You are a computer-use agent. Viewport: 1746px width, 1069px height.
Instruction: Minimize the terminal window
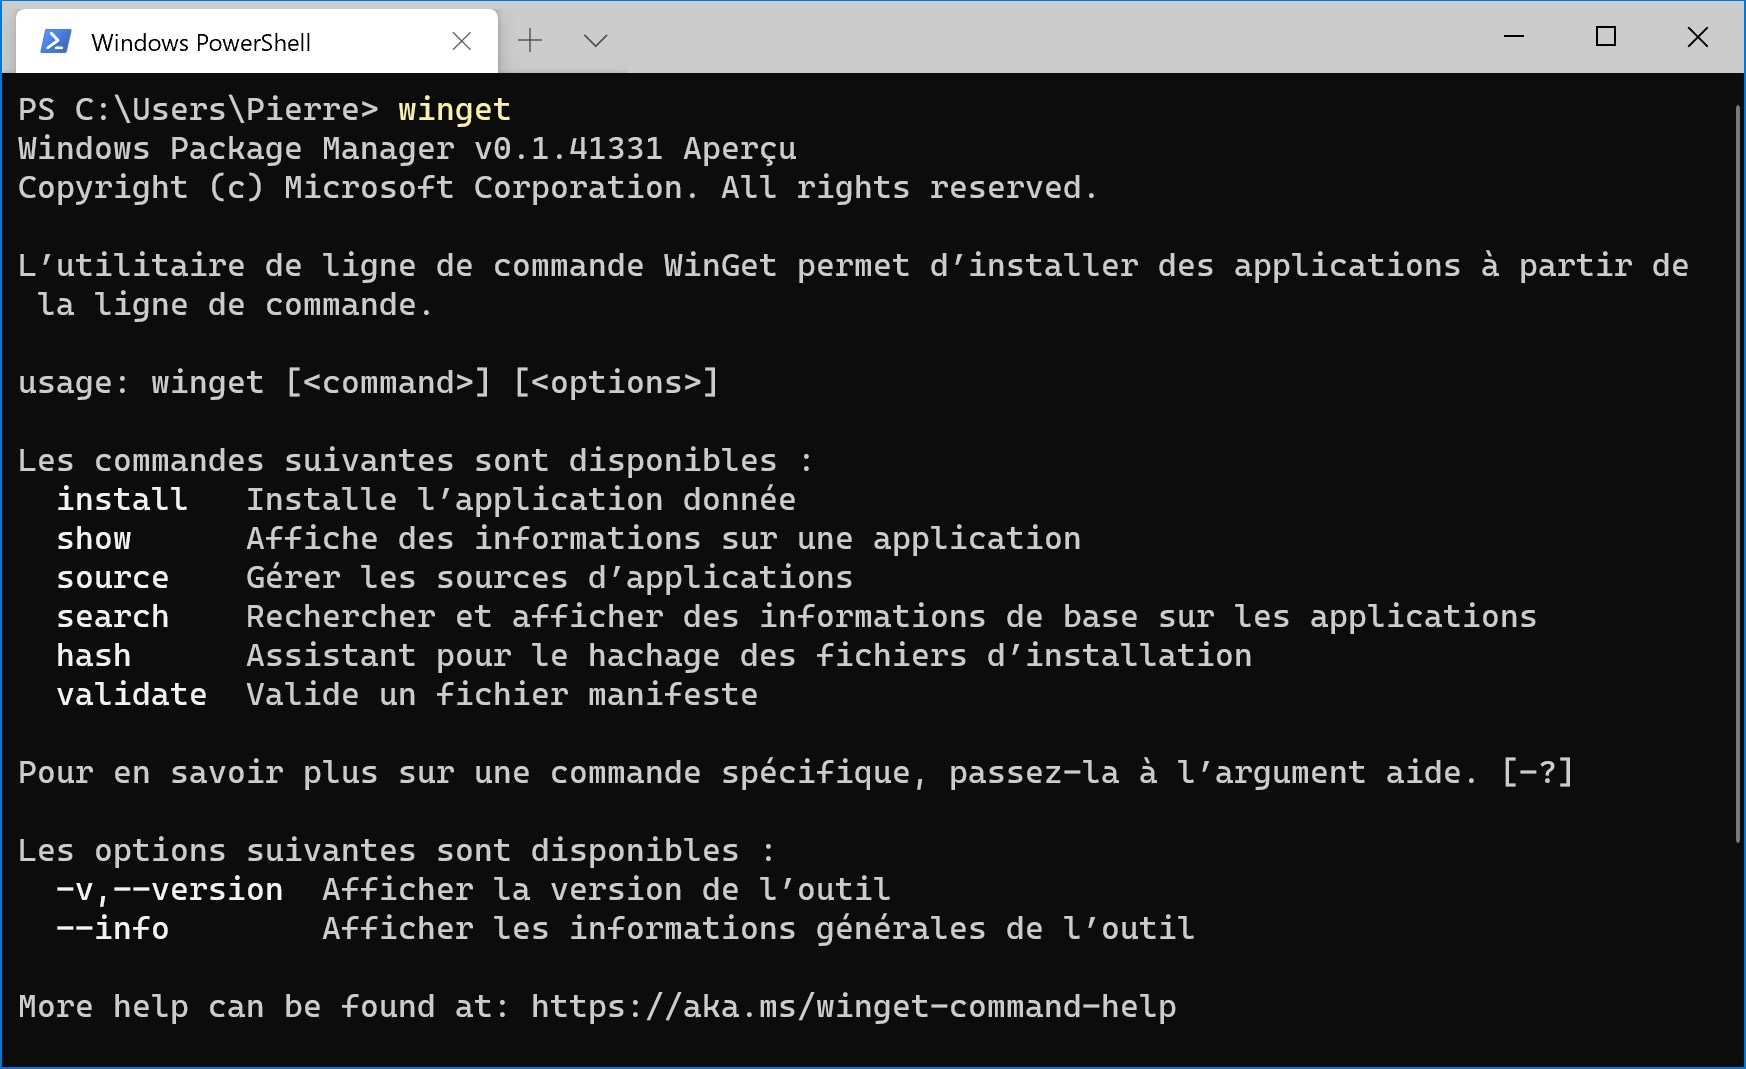(1514, 37)
